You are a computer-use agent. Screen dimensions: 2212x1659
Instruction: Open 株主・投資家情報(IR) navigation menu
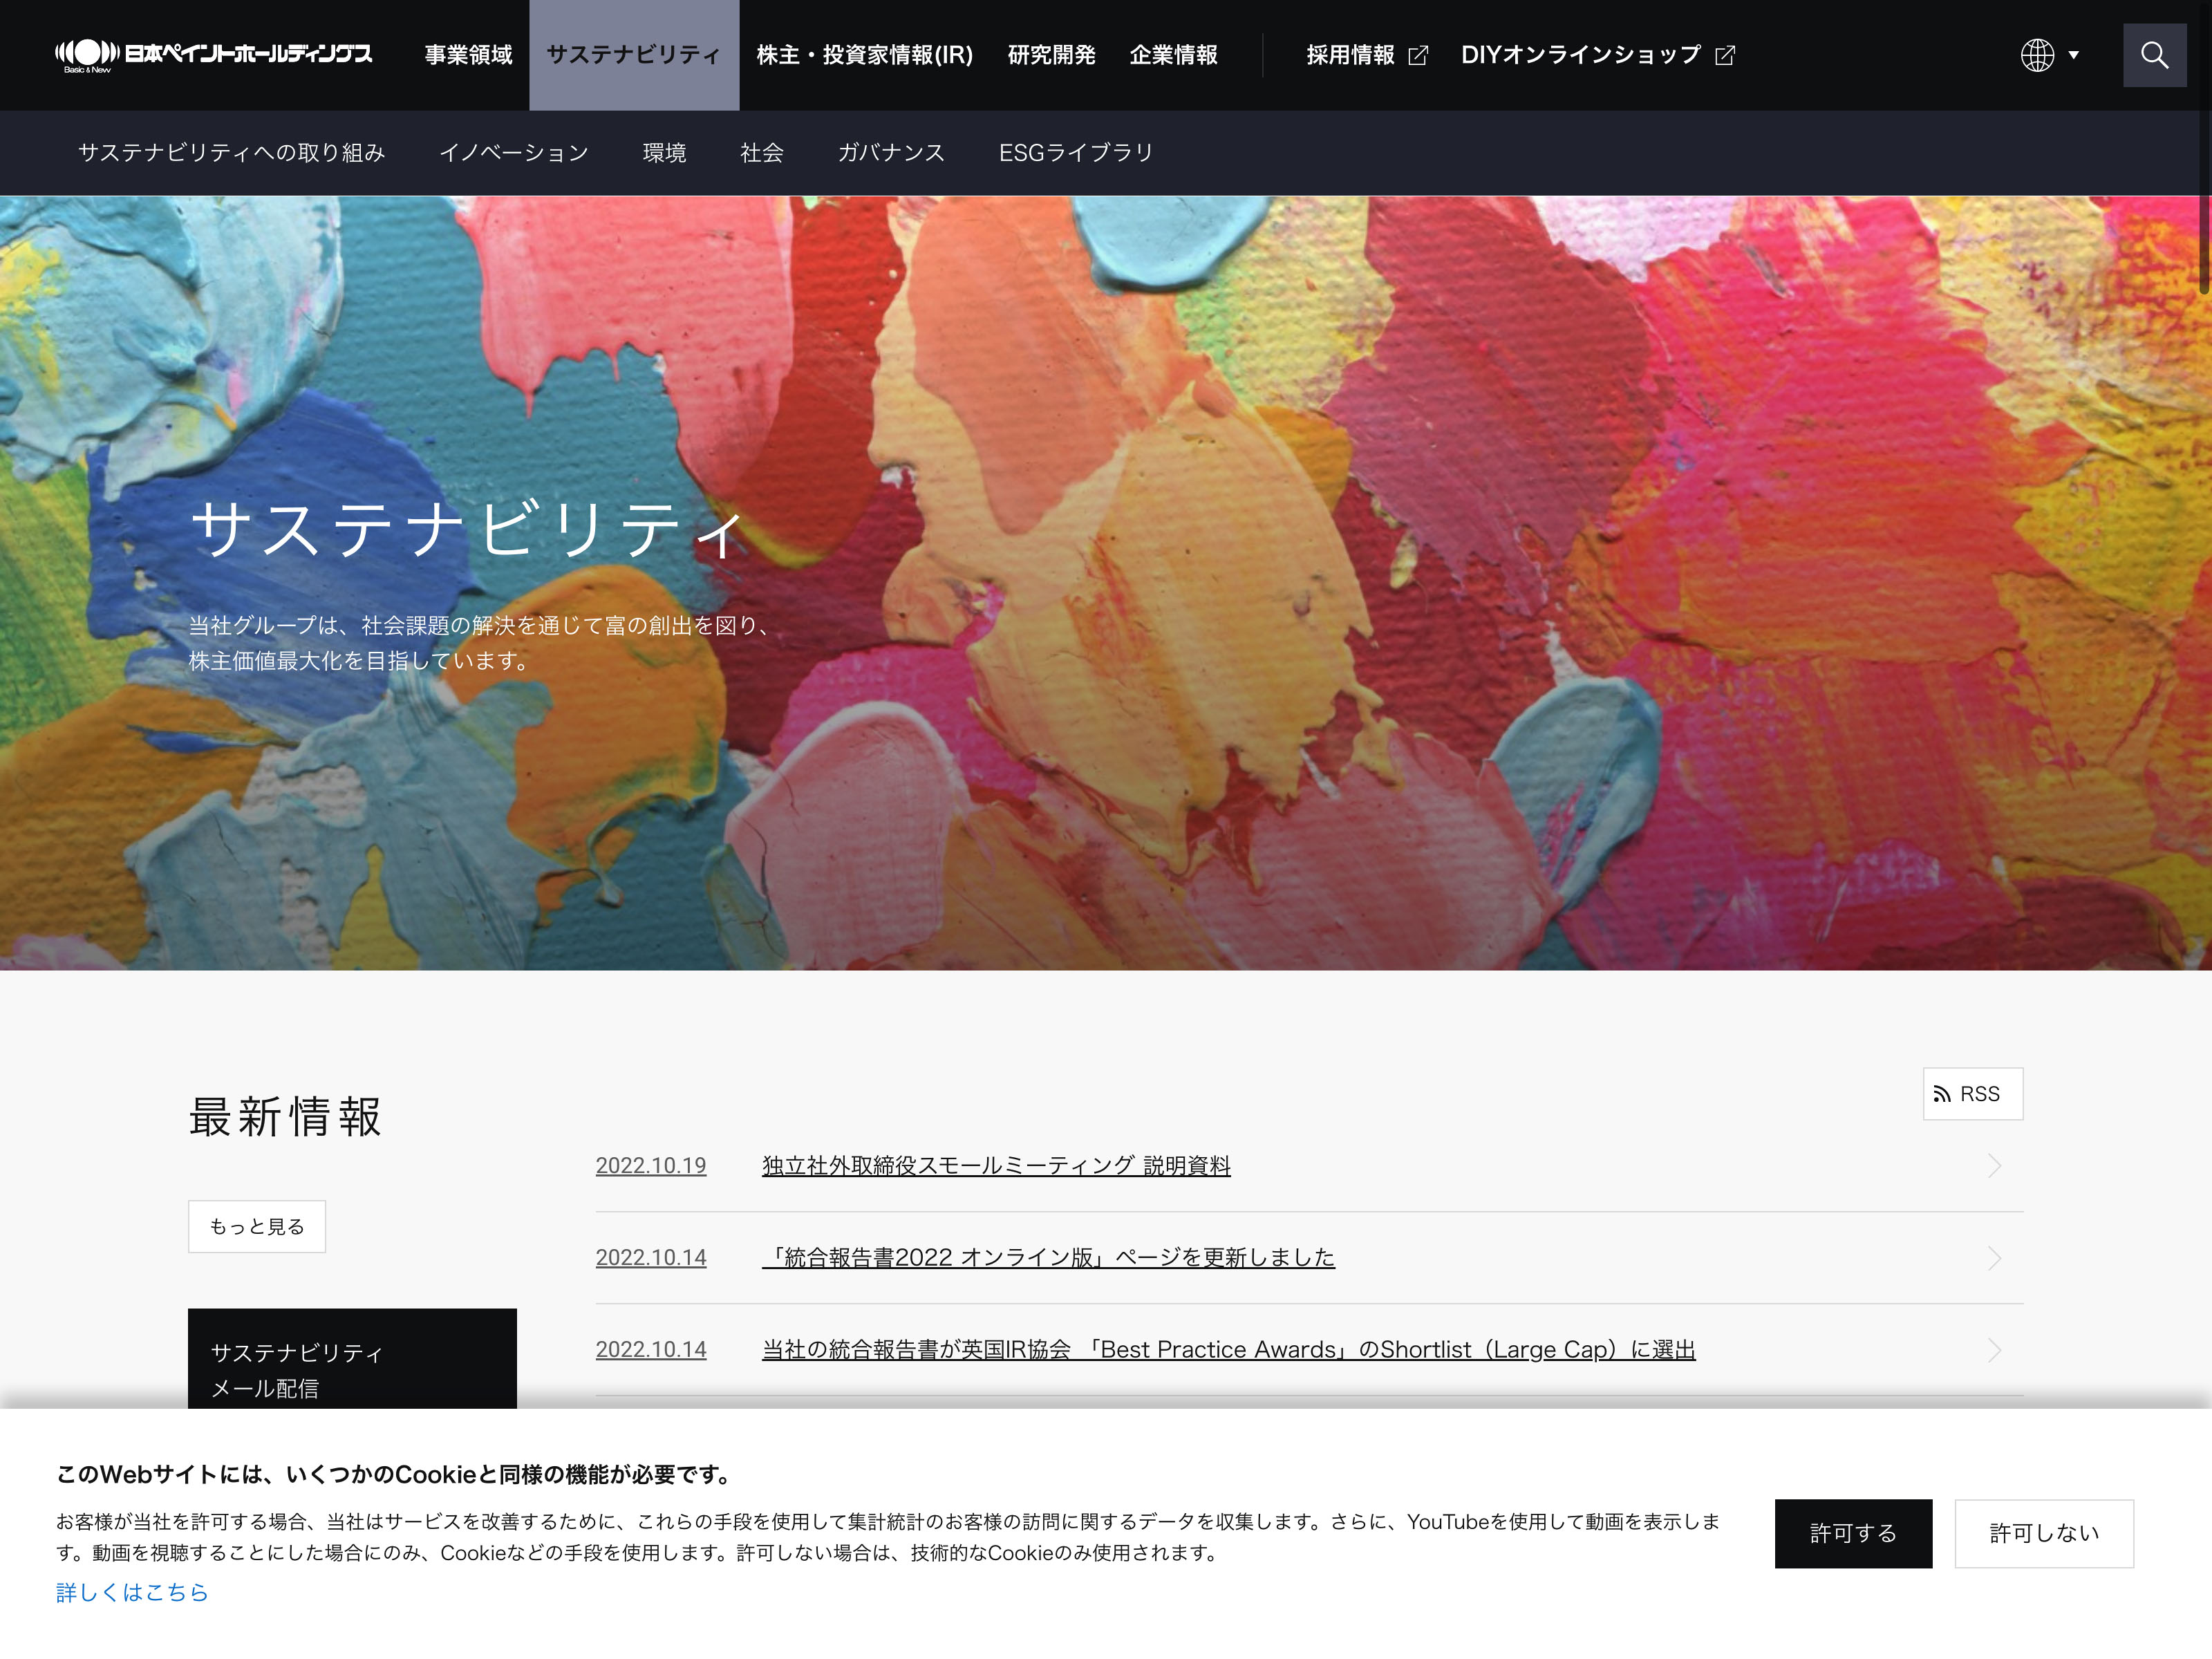coord(864,55)
